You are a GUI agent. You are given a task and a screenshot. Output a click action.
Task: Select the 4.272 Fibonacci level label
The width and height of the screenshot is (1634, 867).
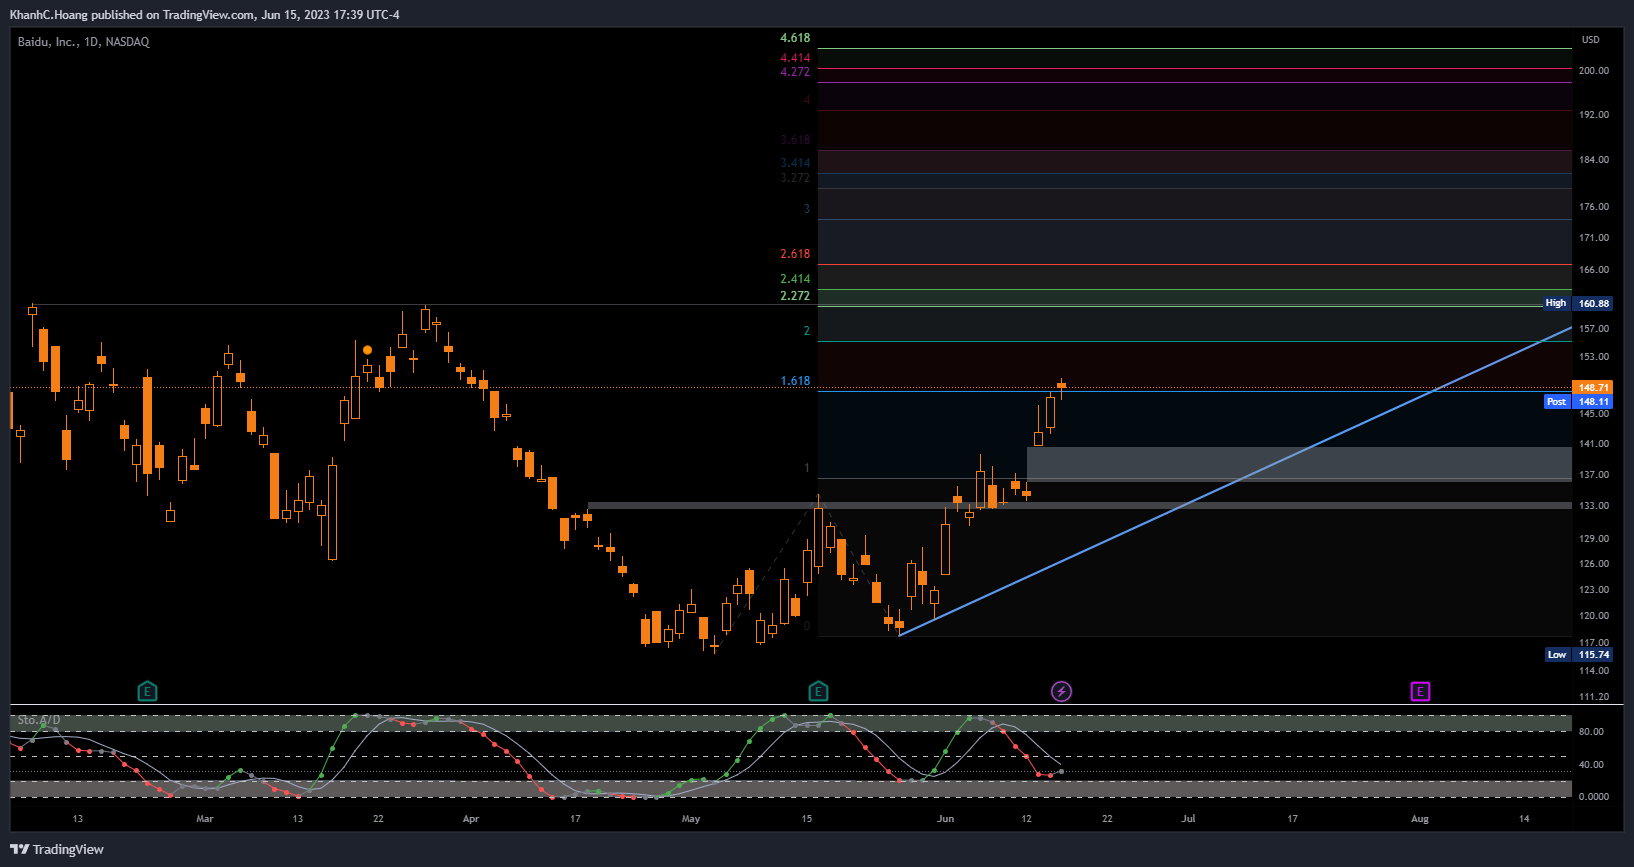(795, 72)
